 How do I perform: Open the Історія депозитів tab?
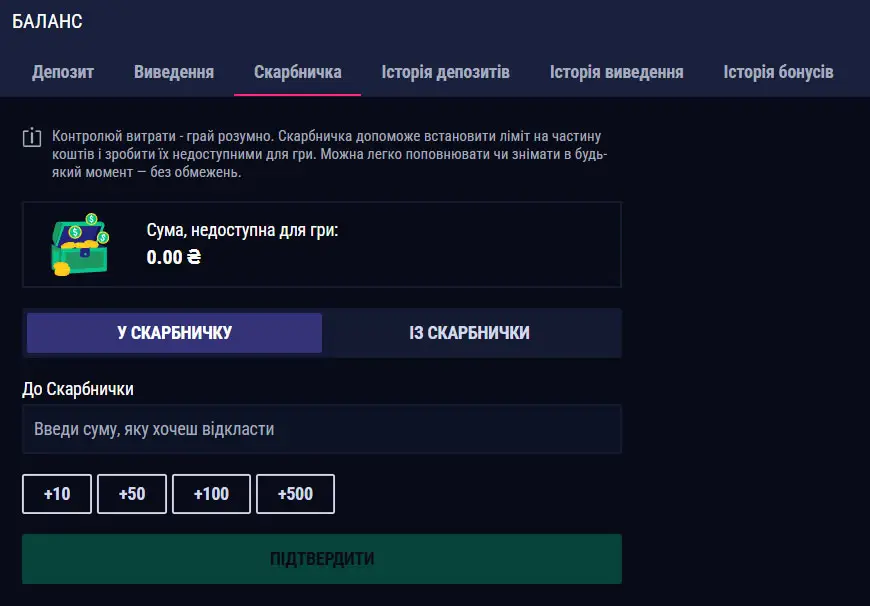(445, 72)
